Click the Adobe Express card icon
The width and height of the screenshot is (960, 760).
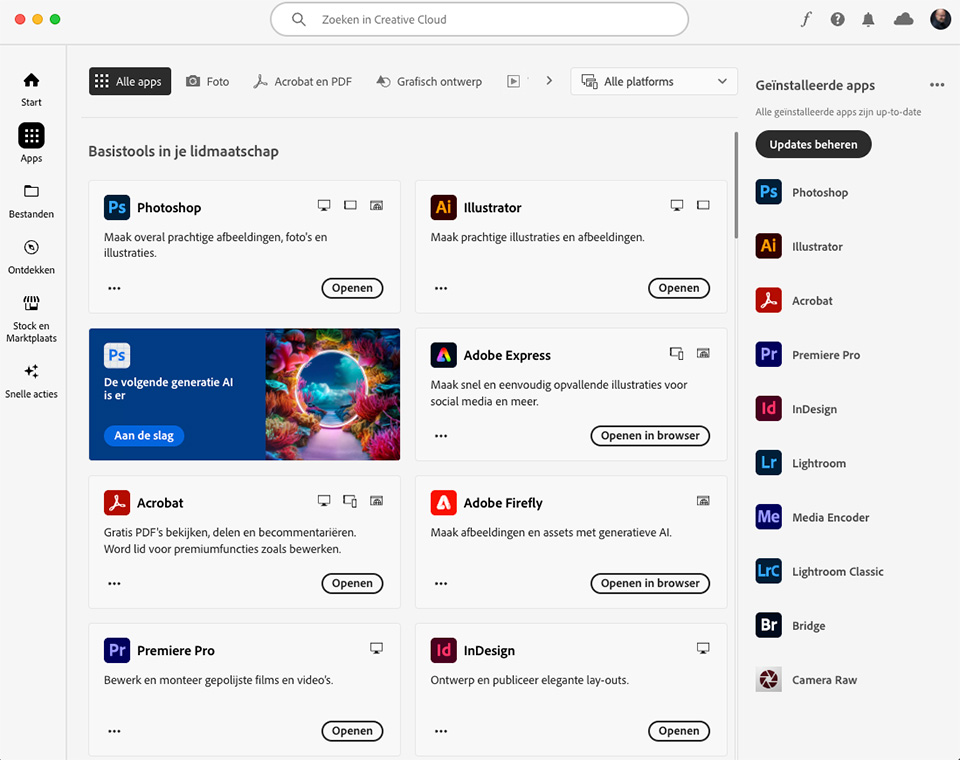pos(443,355)
